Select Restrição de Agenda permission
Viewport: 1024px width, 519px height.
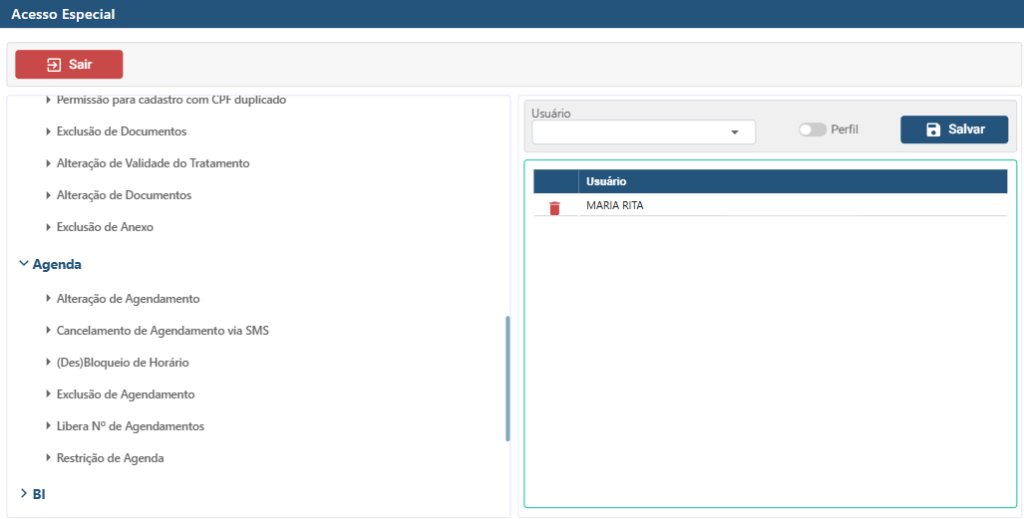110,459
